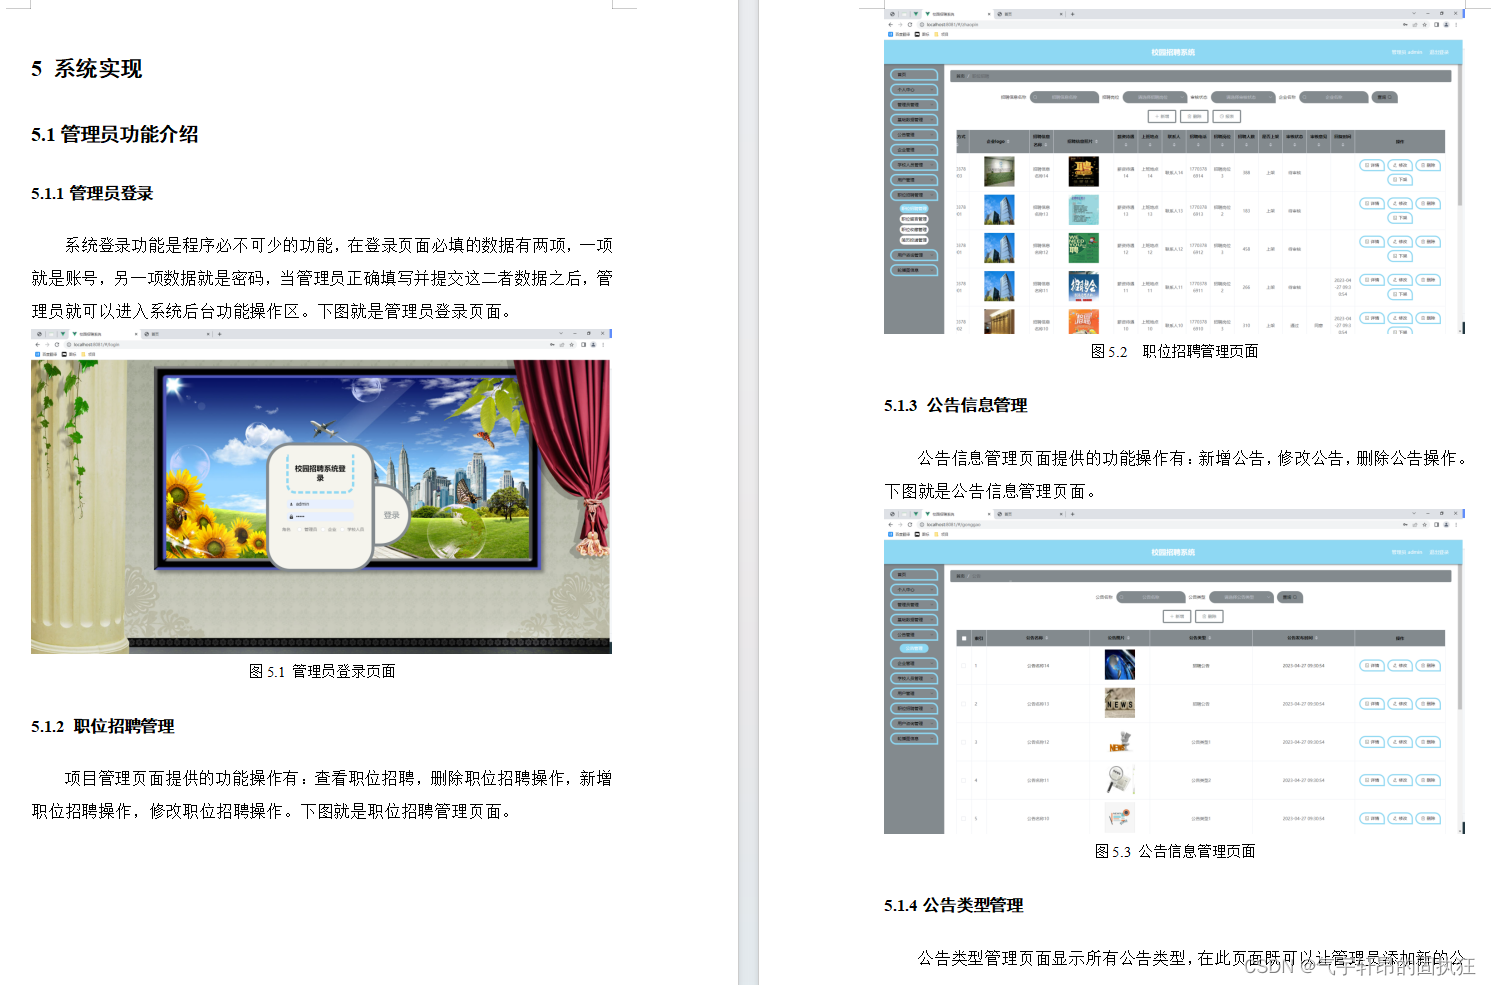
Task: Click the subheading "5.1.2 职位招聘管理"
Action: (103, 726)
